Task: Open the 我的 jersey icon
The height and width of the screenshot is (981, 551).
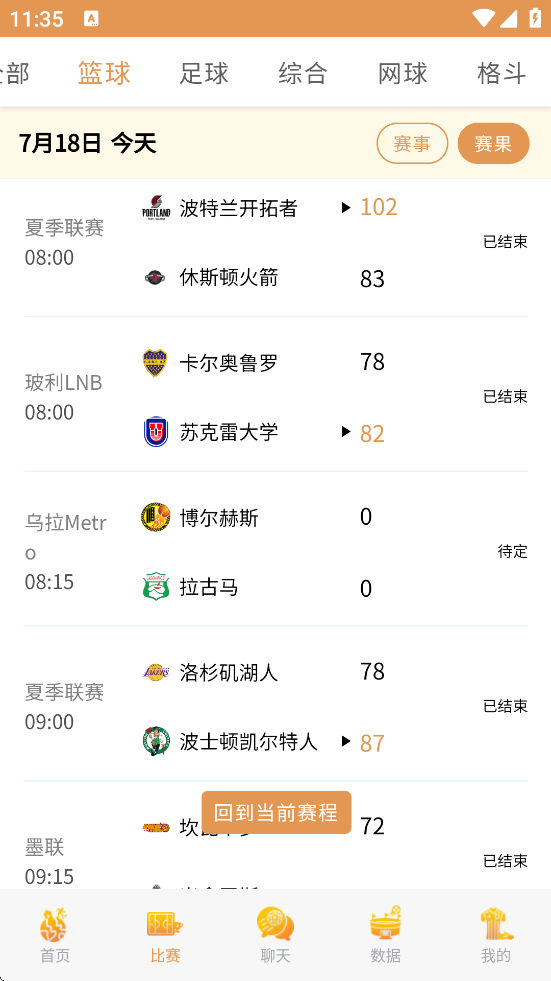Action: (497, 925)
